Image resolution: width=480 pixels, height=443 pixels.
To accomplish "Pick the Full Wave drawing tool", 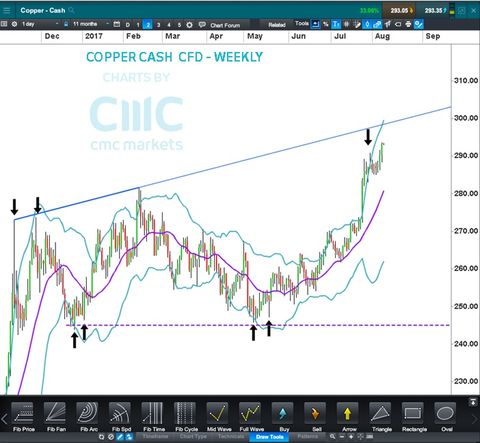I will pos(251,417).
